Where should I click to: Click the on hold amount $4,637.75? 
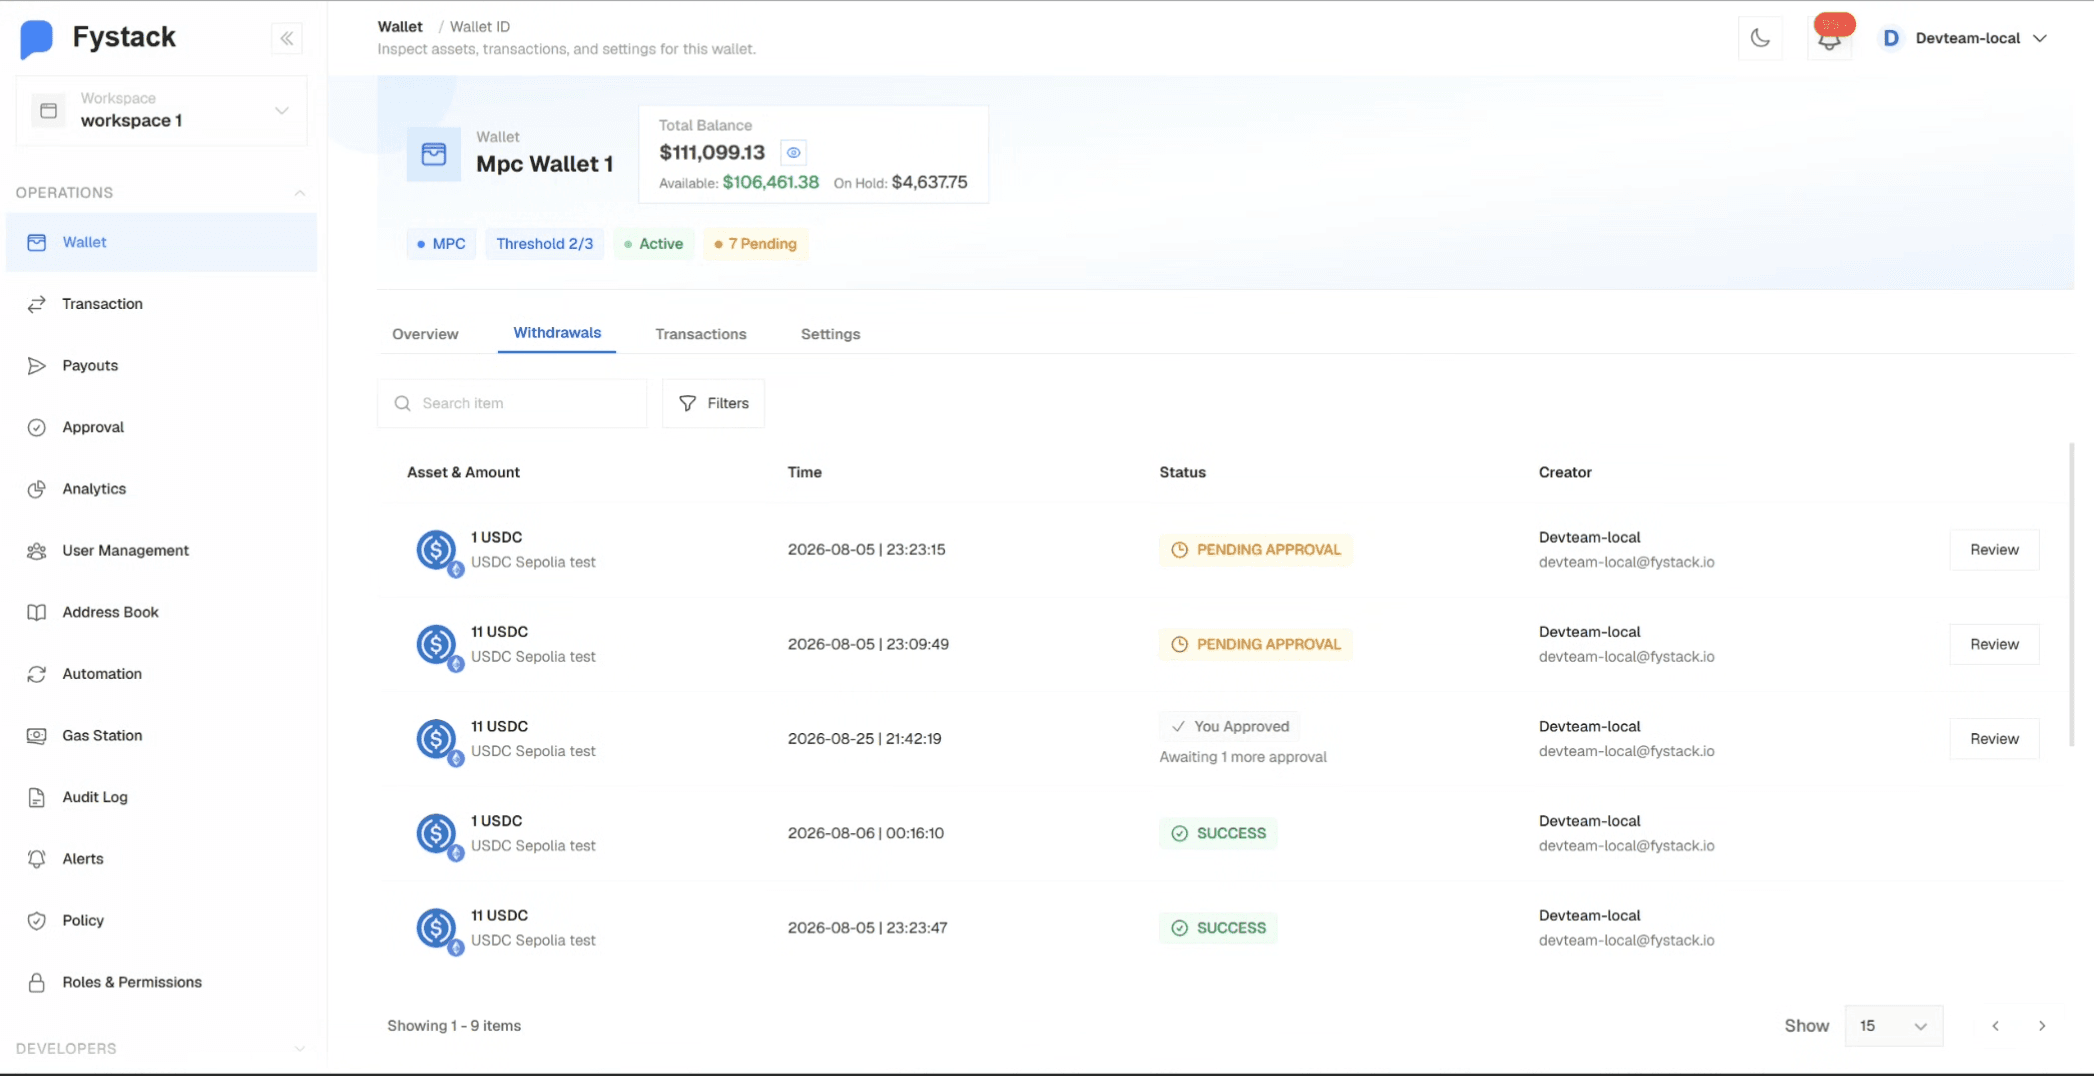pyautogui.click(x=929, y=182)
